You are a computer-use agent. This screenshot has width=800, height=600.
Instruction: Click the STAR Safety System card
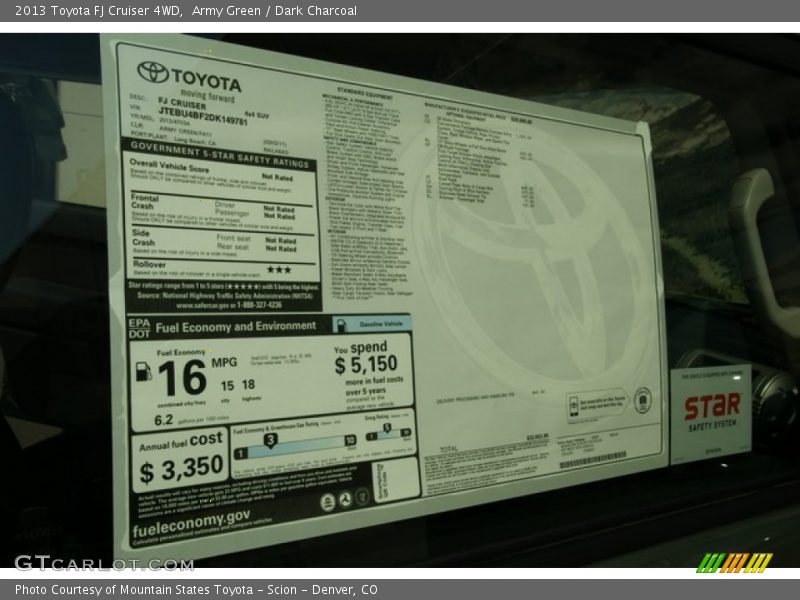click(710, 413)
